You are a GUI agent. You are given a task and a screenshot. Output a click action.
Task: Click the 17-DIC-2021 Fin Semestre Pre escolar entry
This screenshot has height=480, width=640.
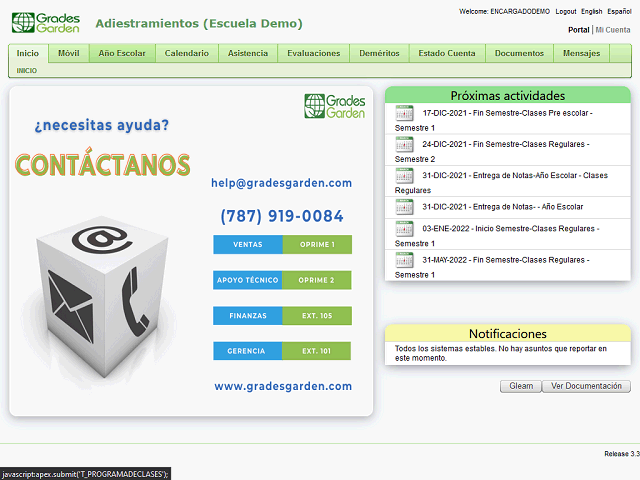[508, 119]
